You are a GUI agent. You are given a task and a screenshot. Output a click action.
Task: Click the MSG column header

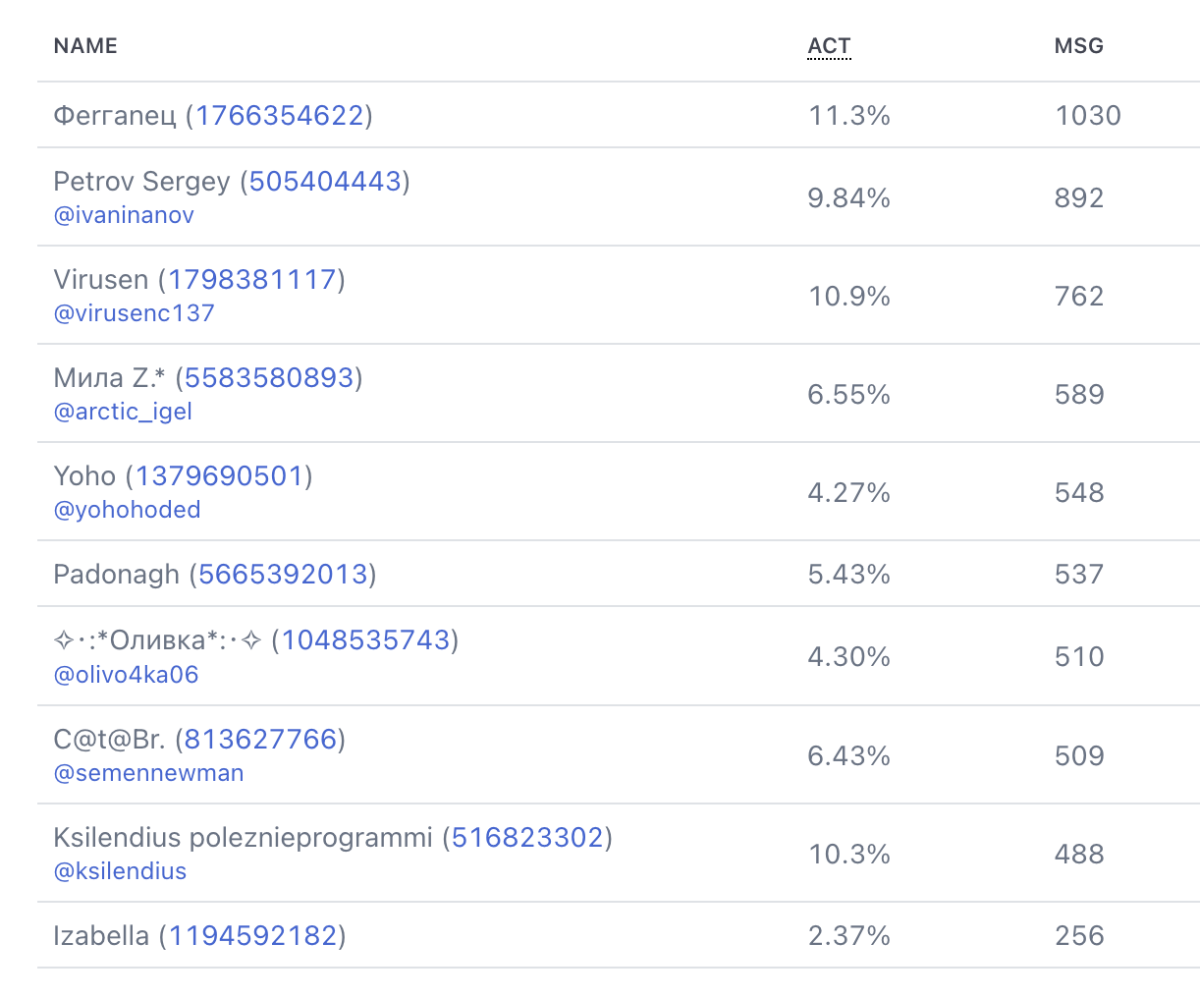click(1078, 46)
